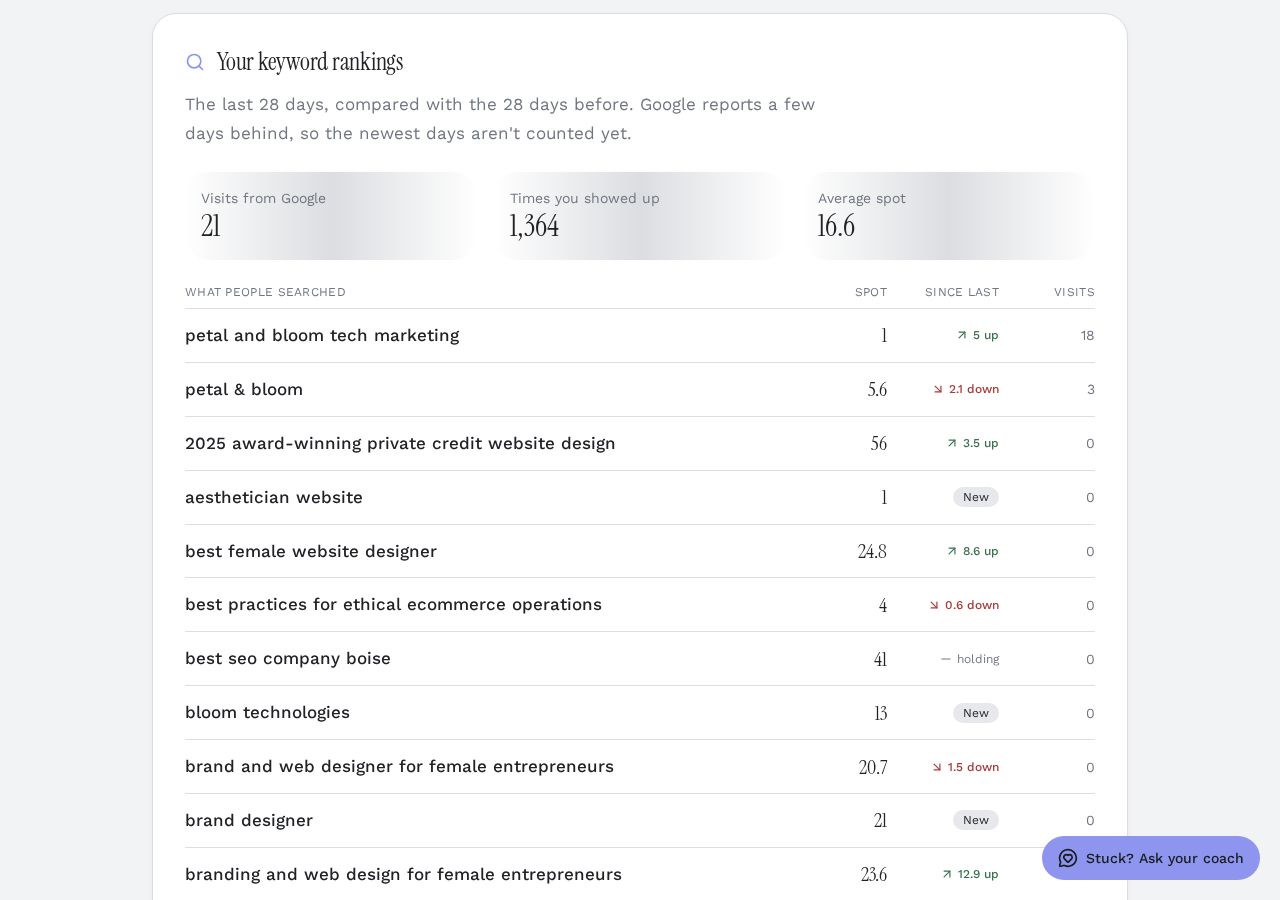The height and width of the screenshot is (900, 1280).
Task: Click the dash icon next to holding
Action: (946, 659)
